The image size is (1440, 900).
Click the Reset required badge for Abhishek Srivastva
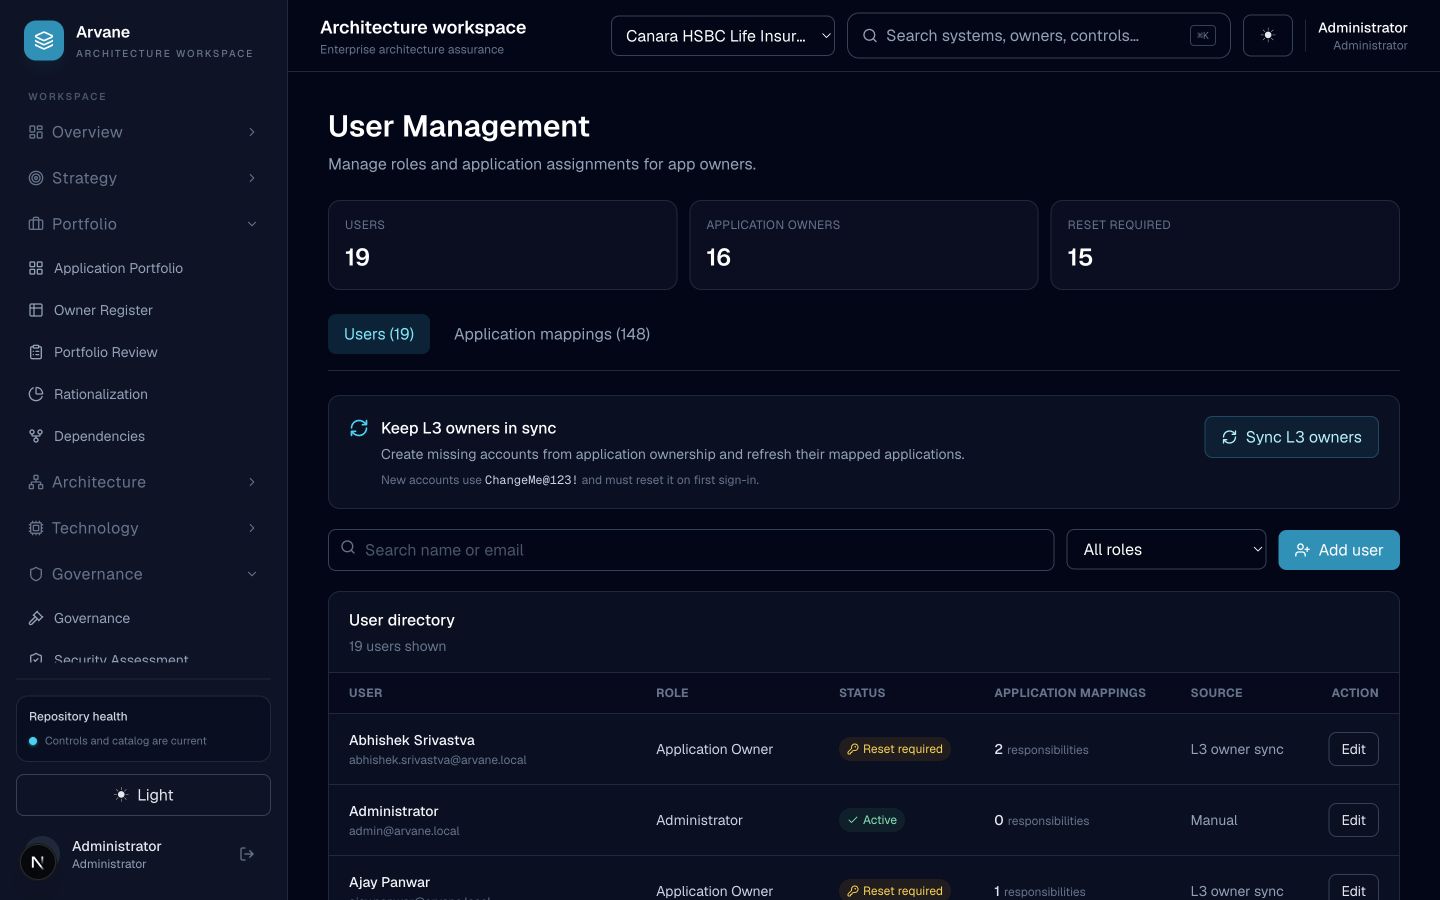coord(894,749)
